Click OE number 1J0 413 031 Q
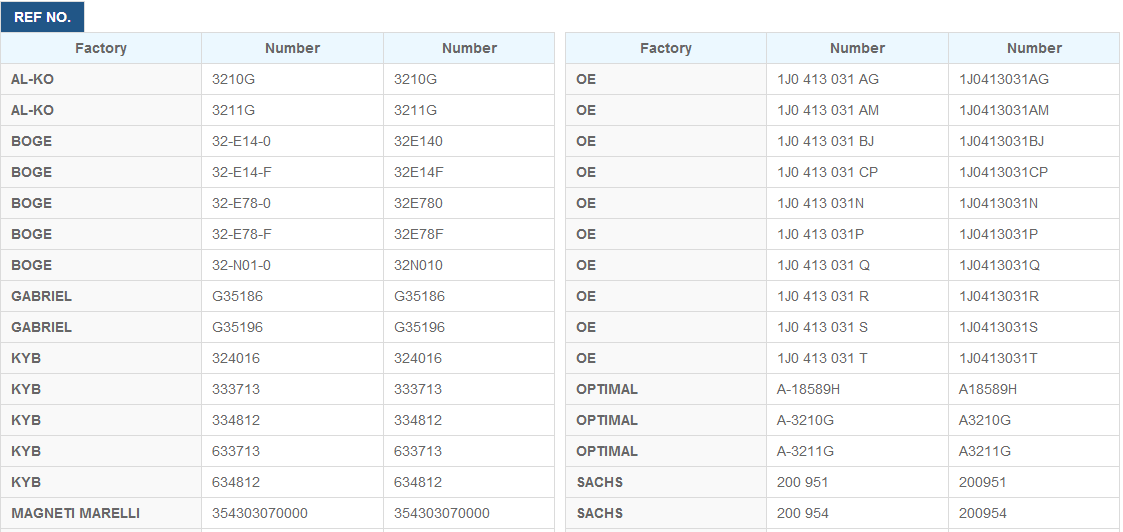This screenshot has width=1123, height=532. 857,265
